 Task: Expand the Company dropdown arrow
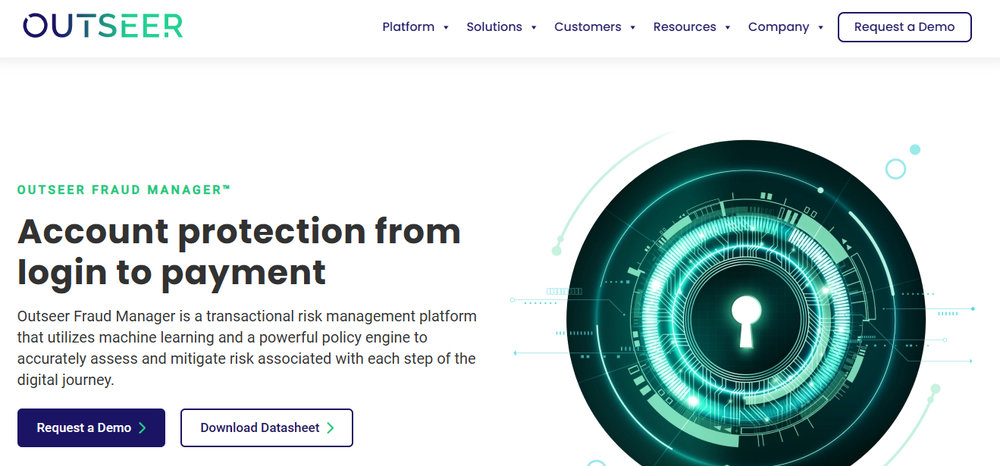[x=821, y=27]
